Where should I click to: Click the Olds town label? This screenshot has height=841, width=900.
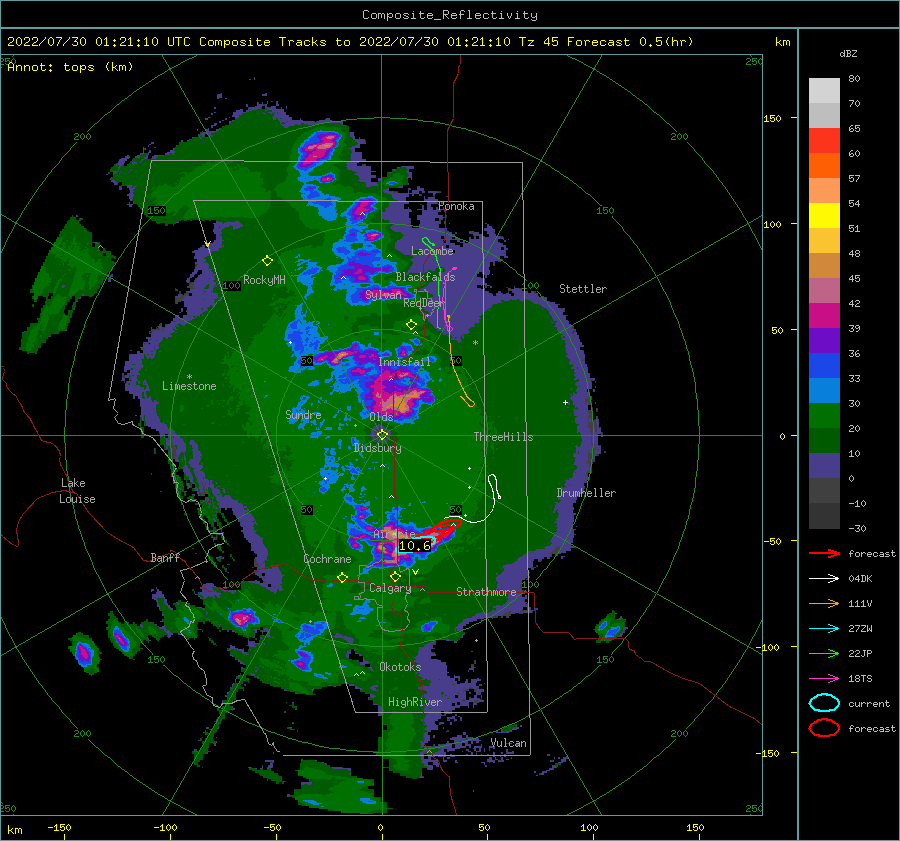coord(381,417)
